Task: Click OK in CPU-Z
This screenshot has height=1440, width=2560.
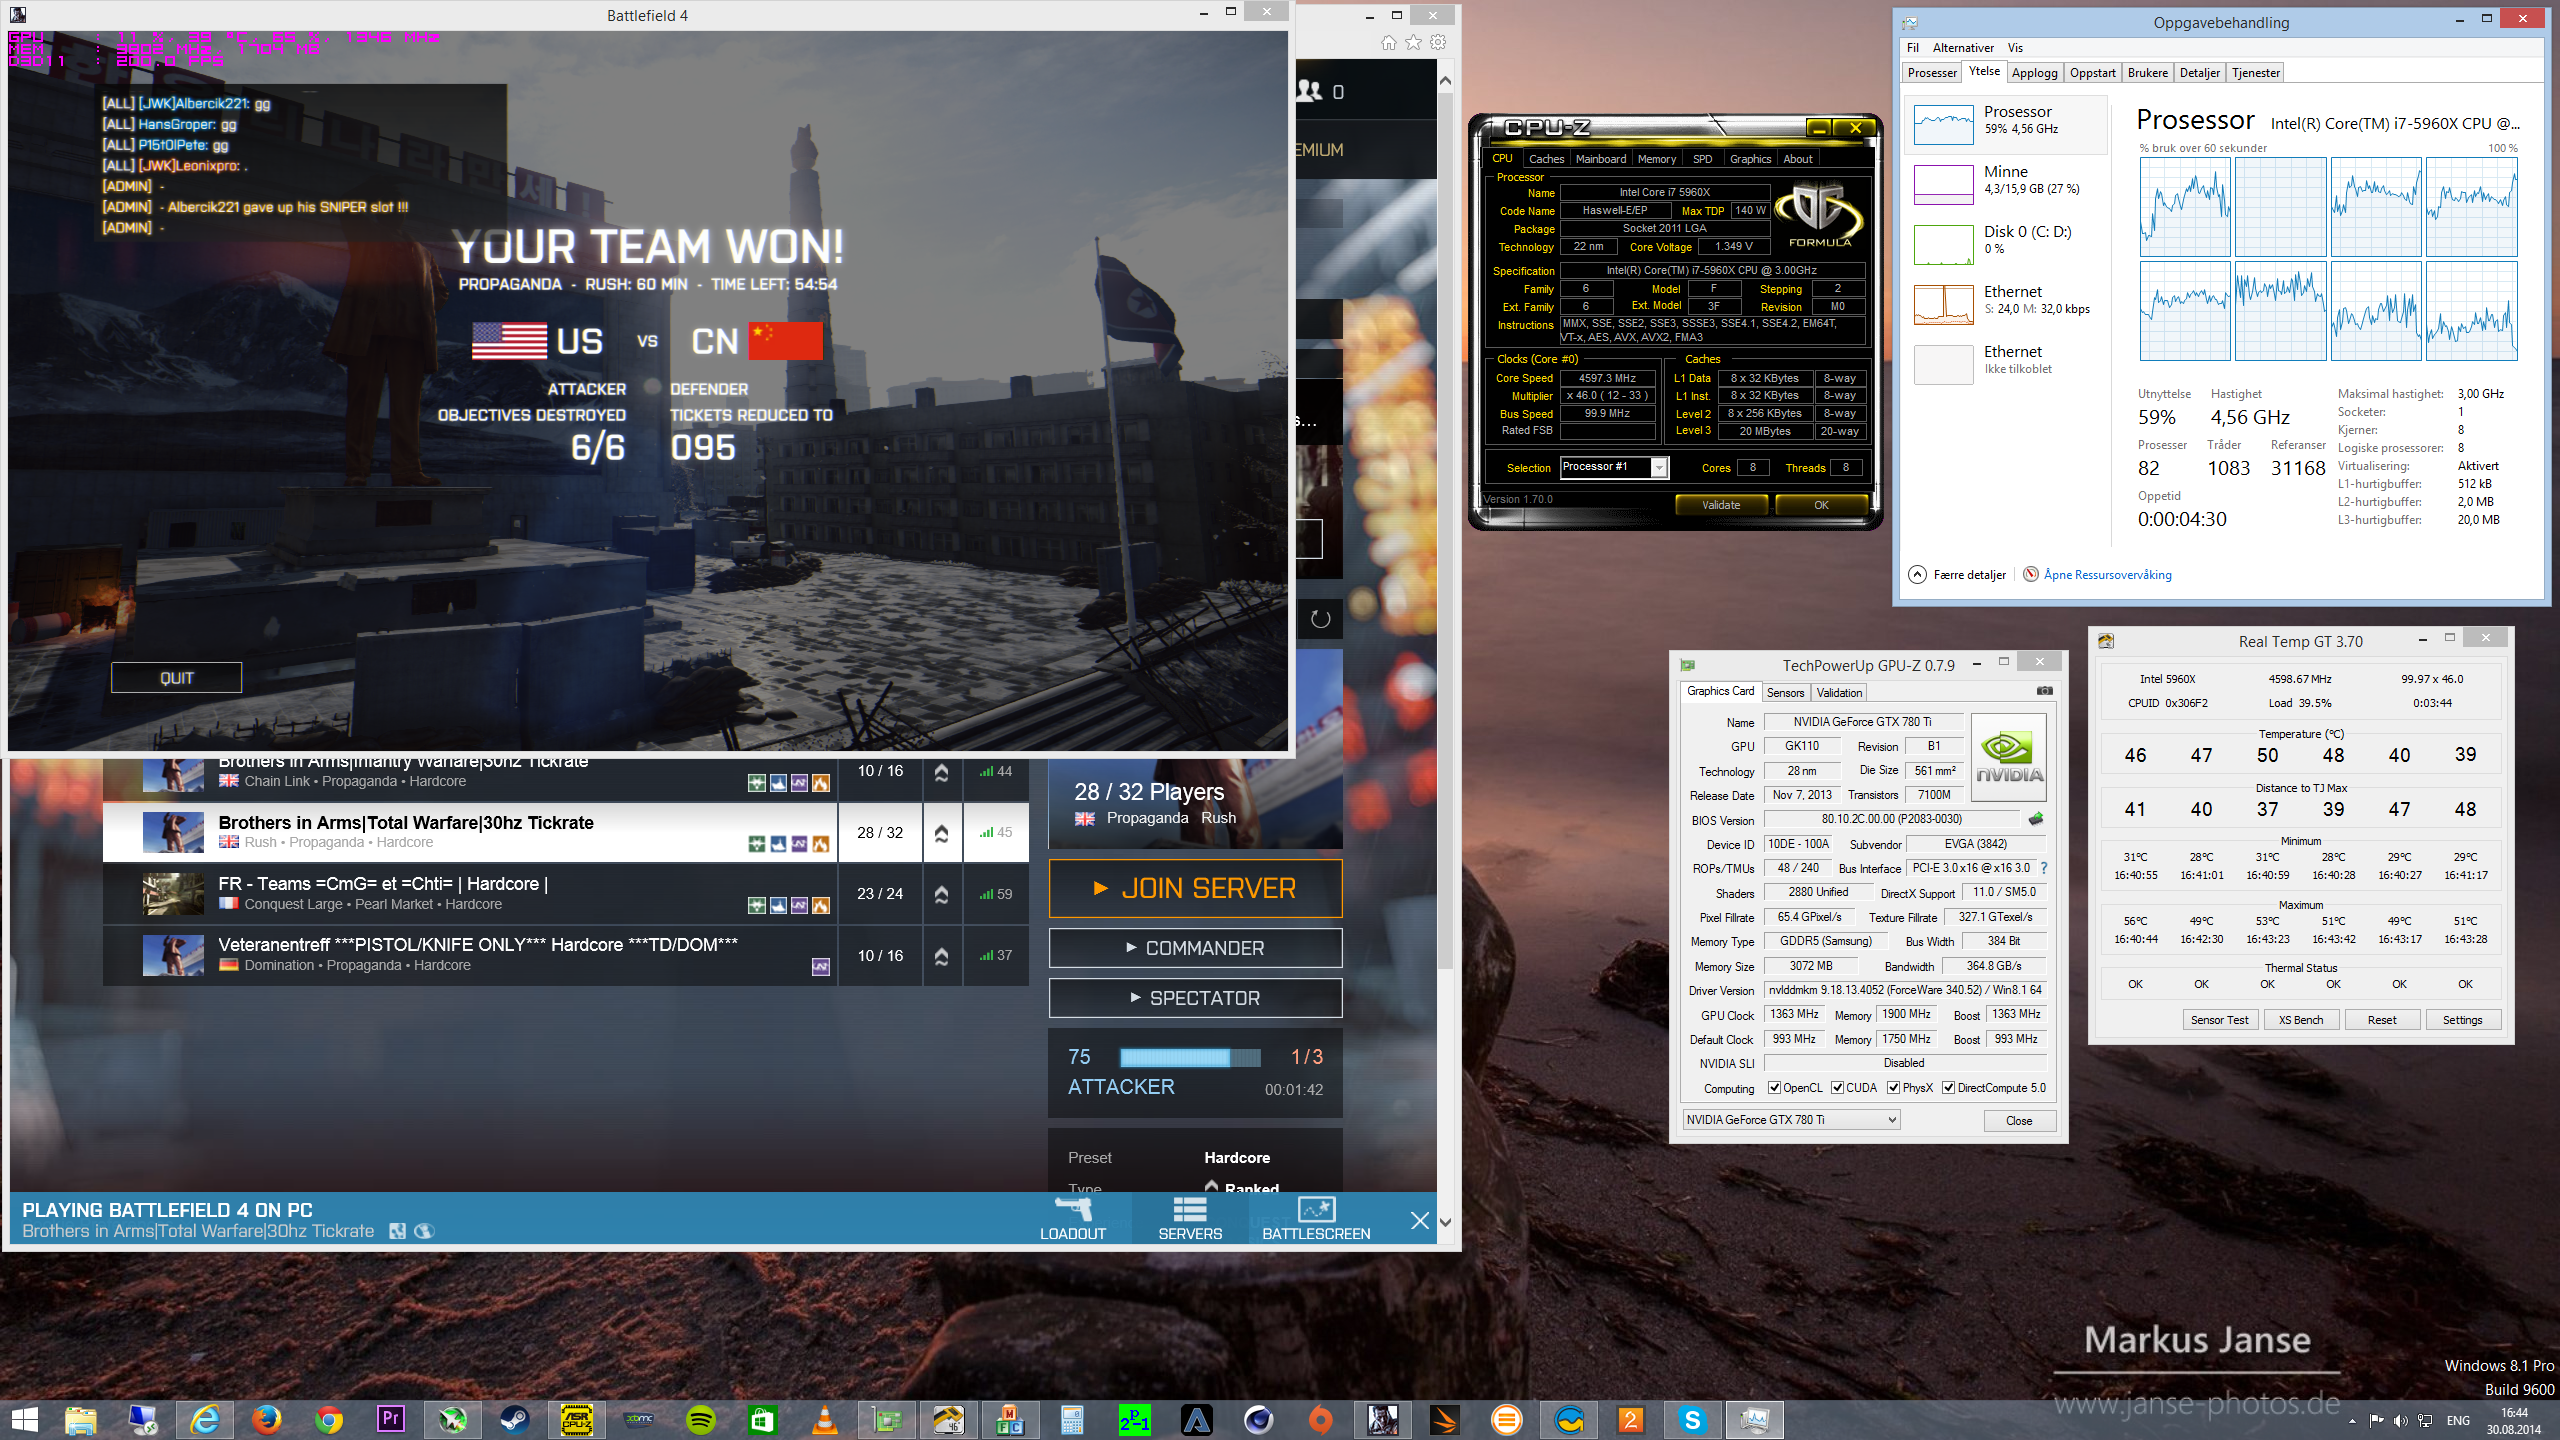Action: (1821, 505)
